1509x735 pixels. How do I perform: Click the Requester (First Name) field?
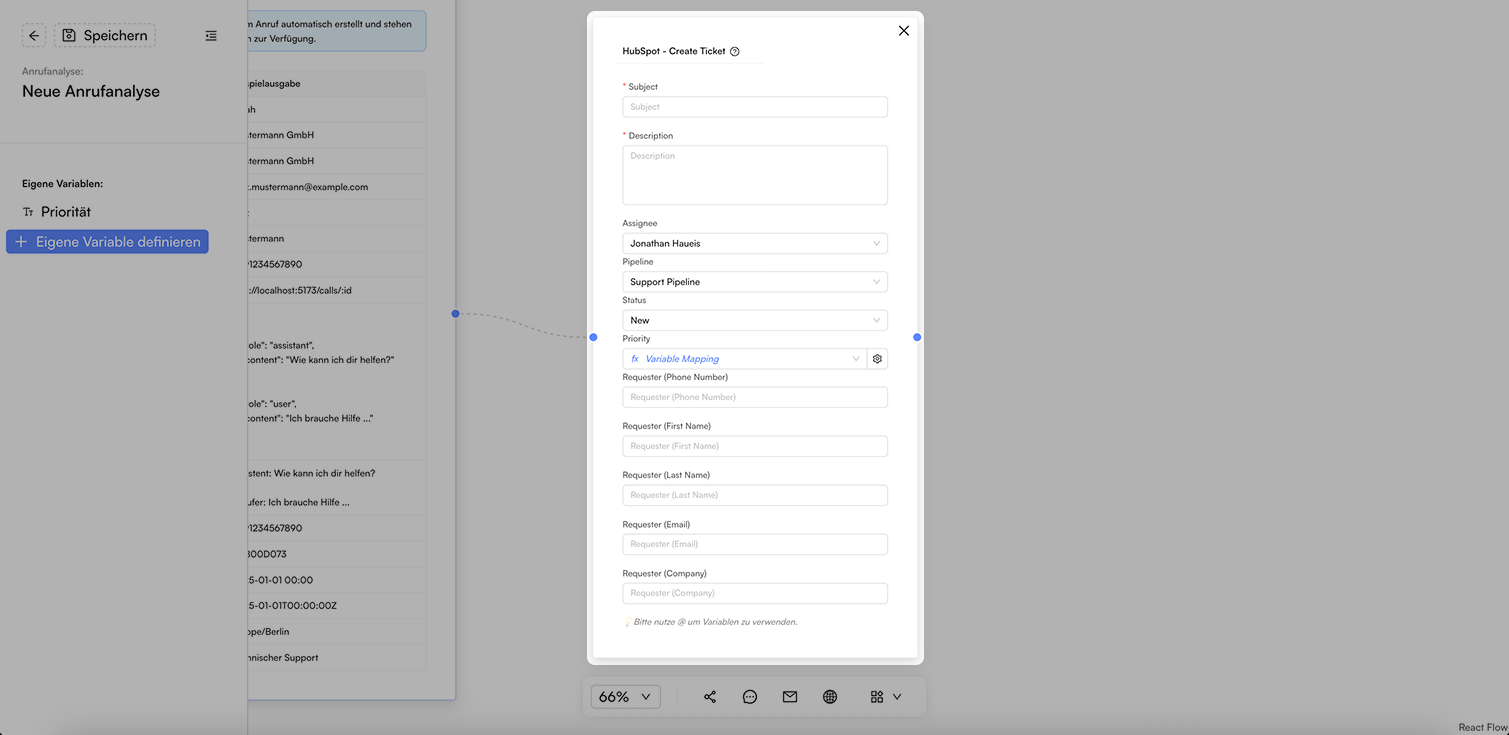coord(755,446)
